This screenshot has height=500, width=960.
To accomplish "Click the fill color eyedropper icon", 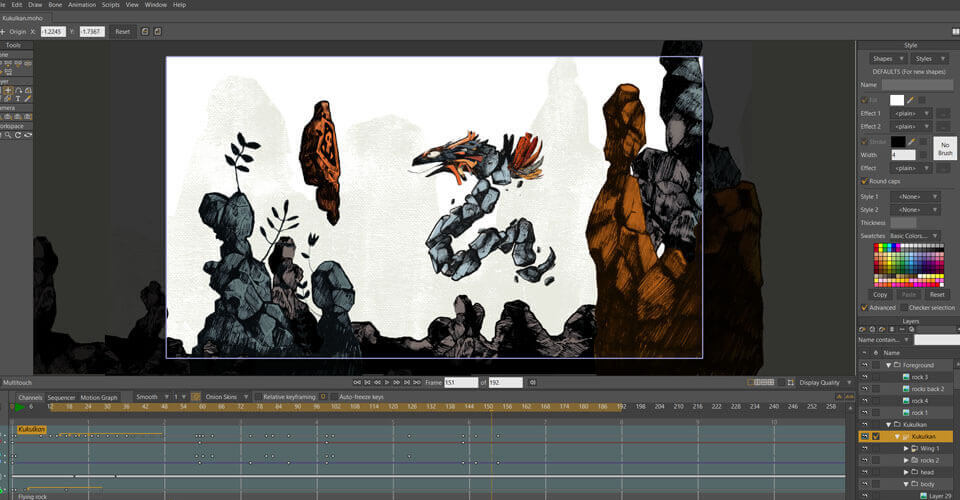I will (x=911, y=99).
